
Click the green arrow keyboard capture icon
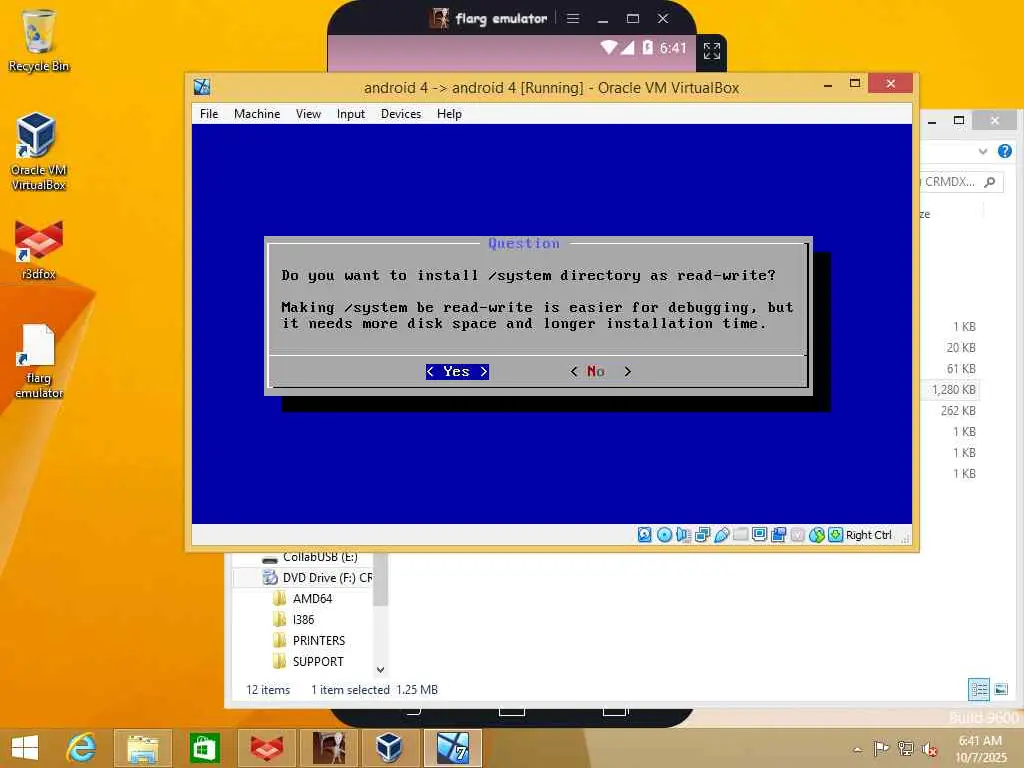(835, 535)
